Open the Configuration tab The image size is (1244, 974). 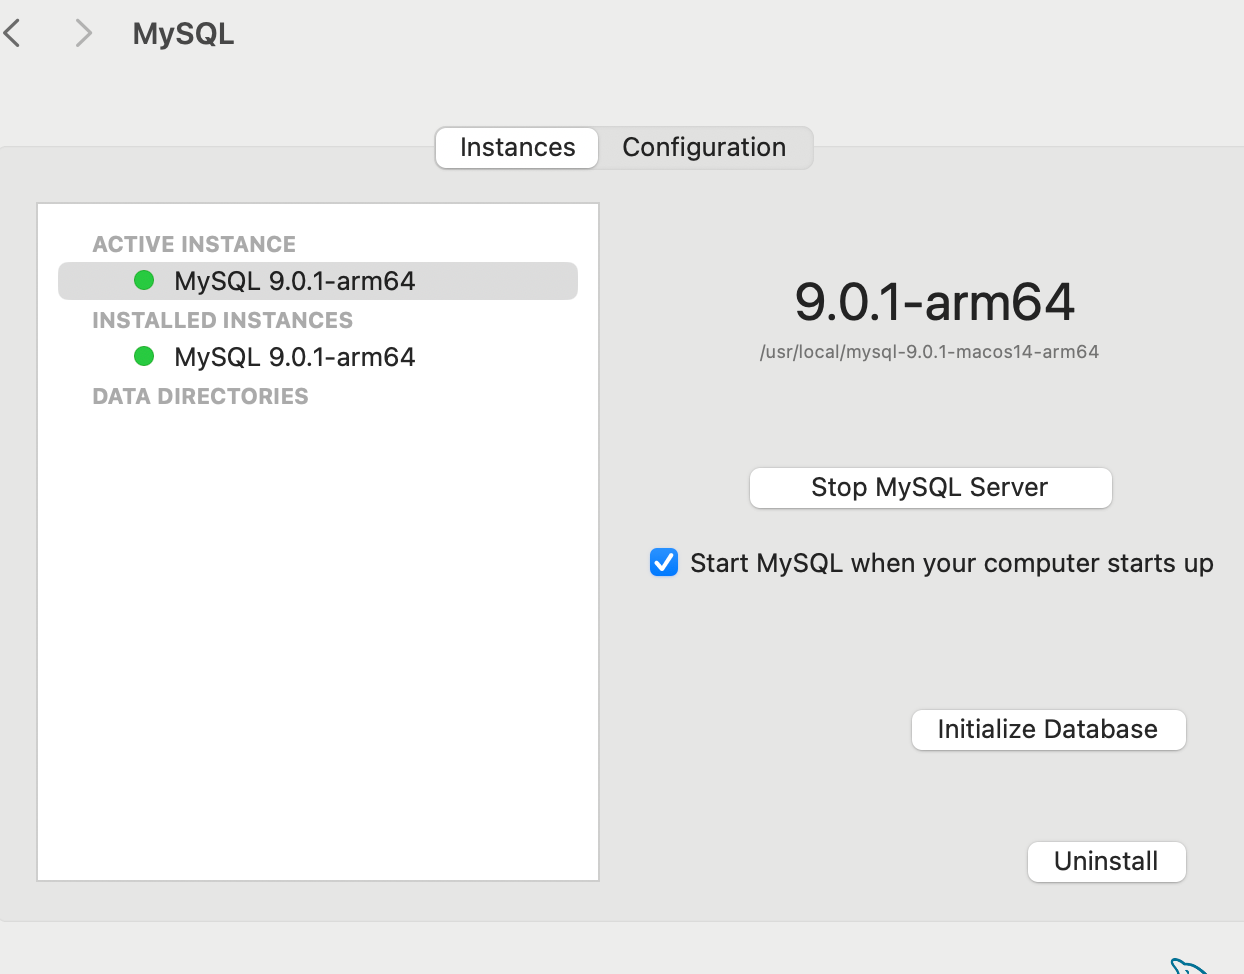tap(704, 148)
